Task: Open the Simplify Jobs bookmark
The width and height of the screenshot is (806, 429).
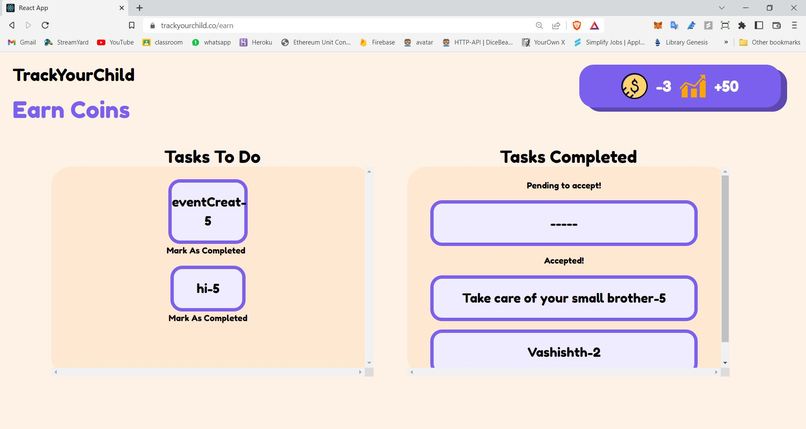Action: [609, 42]
